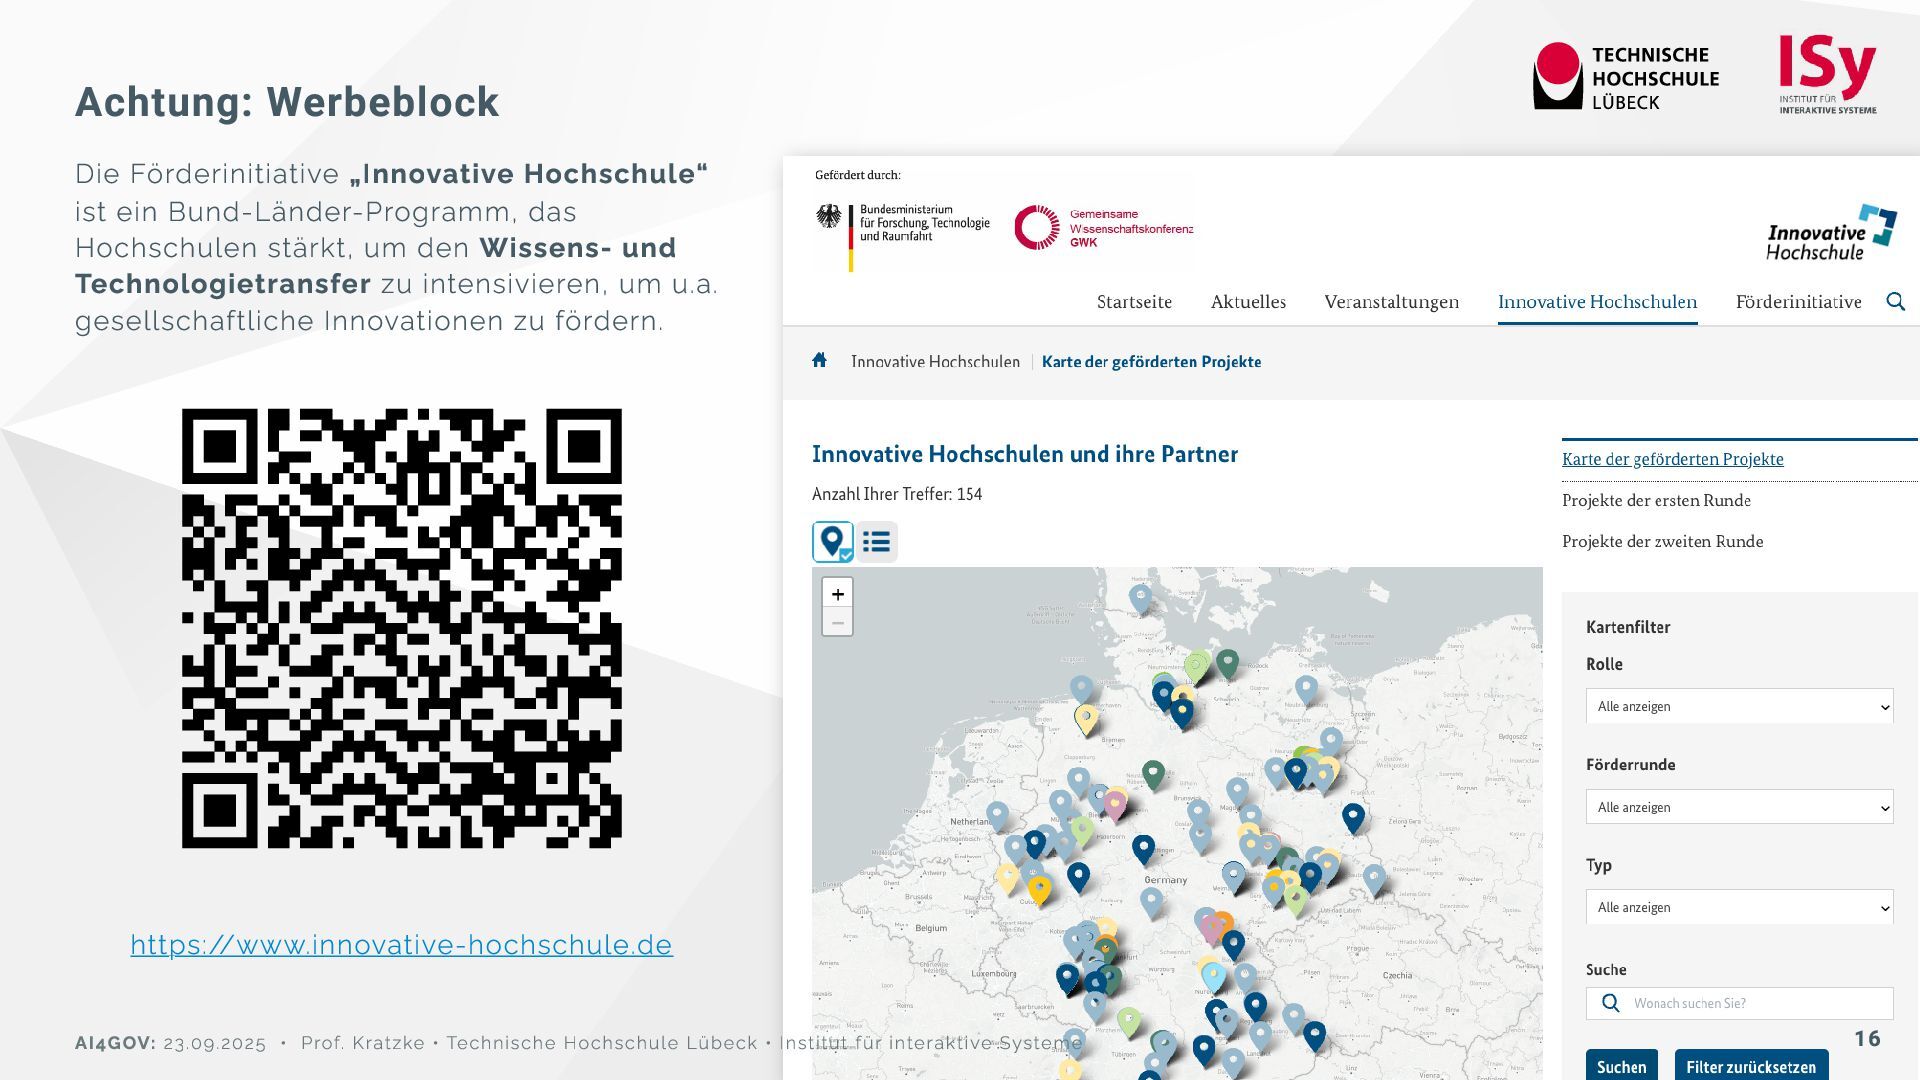This screenshot has height=1080, width=1920.
Task: Click the GWK Wissenschaftskonferenz logo
Action: click(1103, 228)
